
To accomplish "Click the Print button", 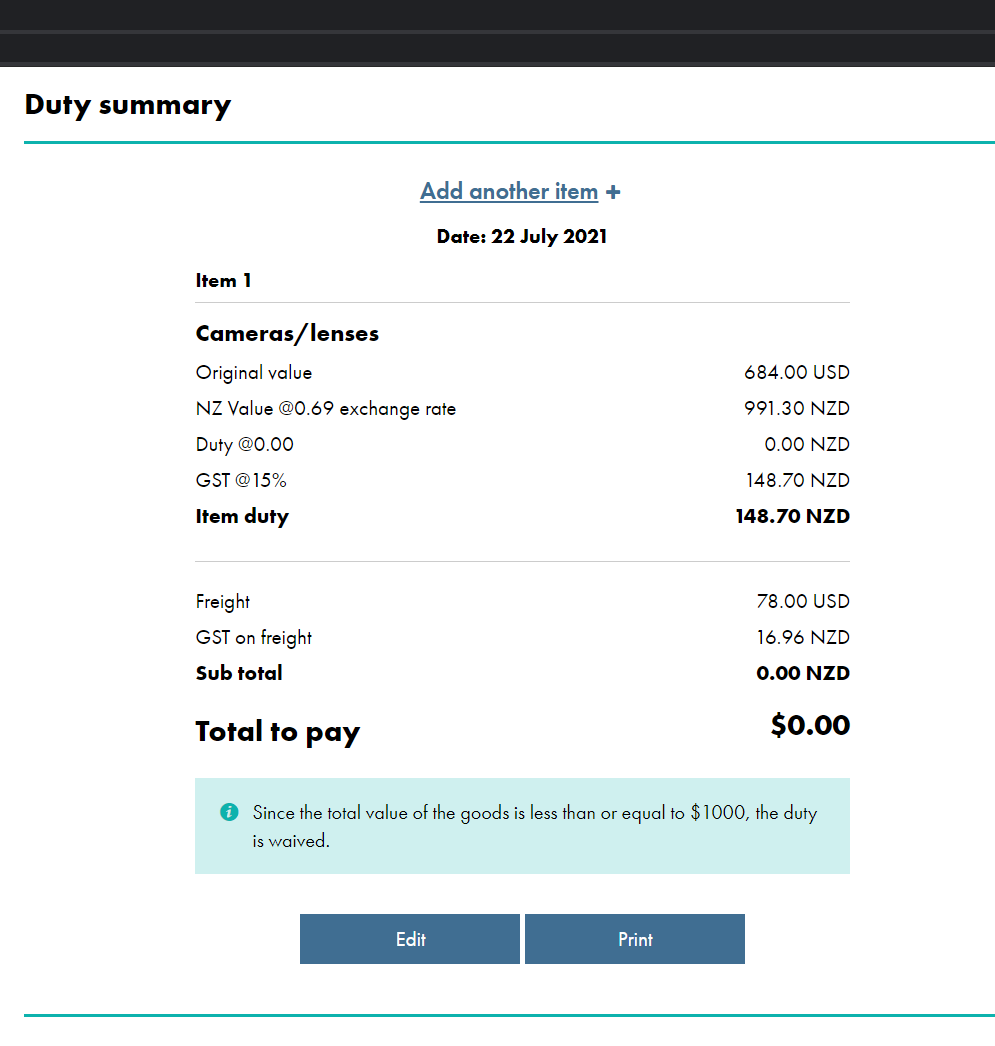I will click(635, 939).
